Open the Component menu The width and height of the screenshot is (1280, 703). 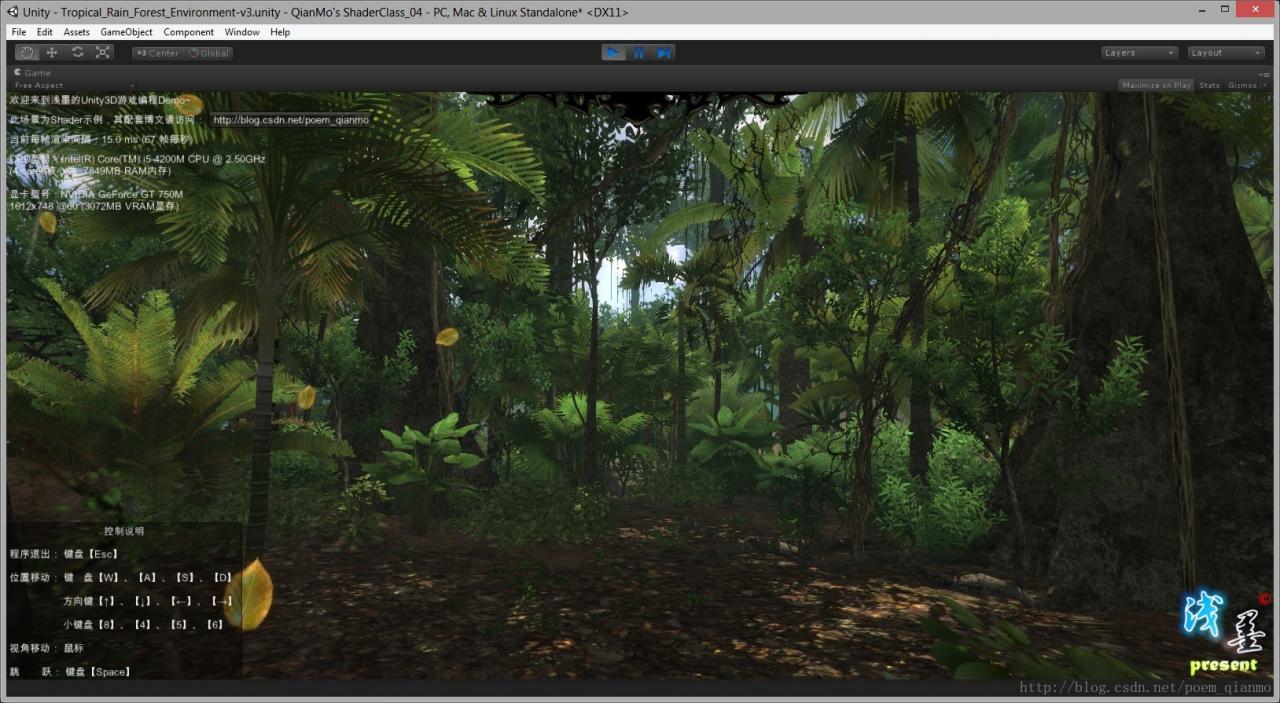[x=189, y=32]
